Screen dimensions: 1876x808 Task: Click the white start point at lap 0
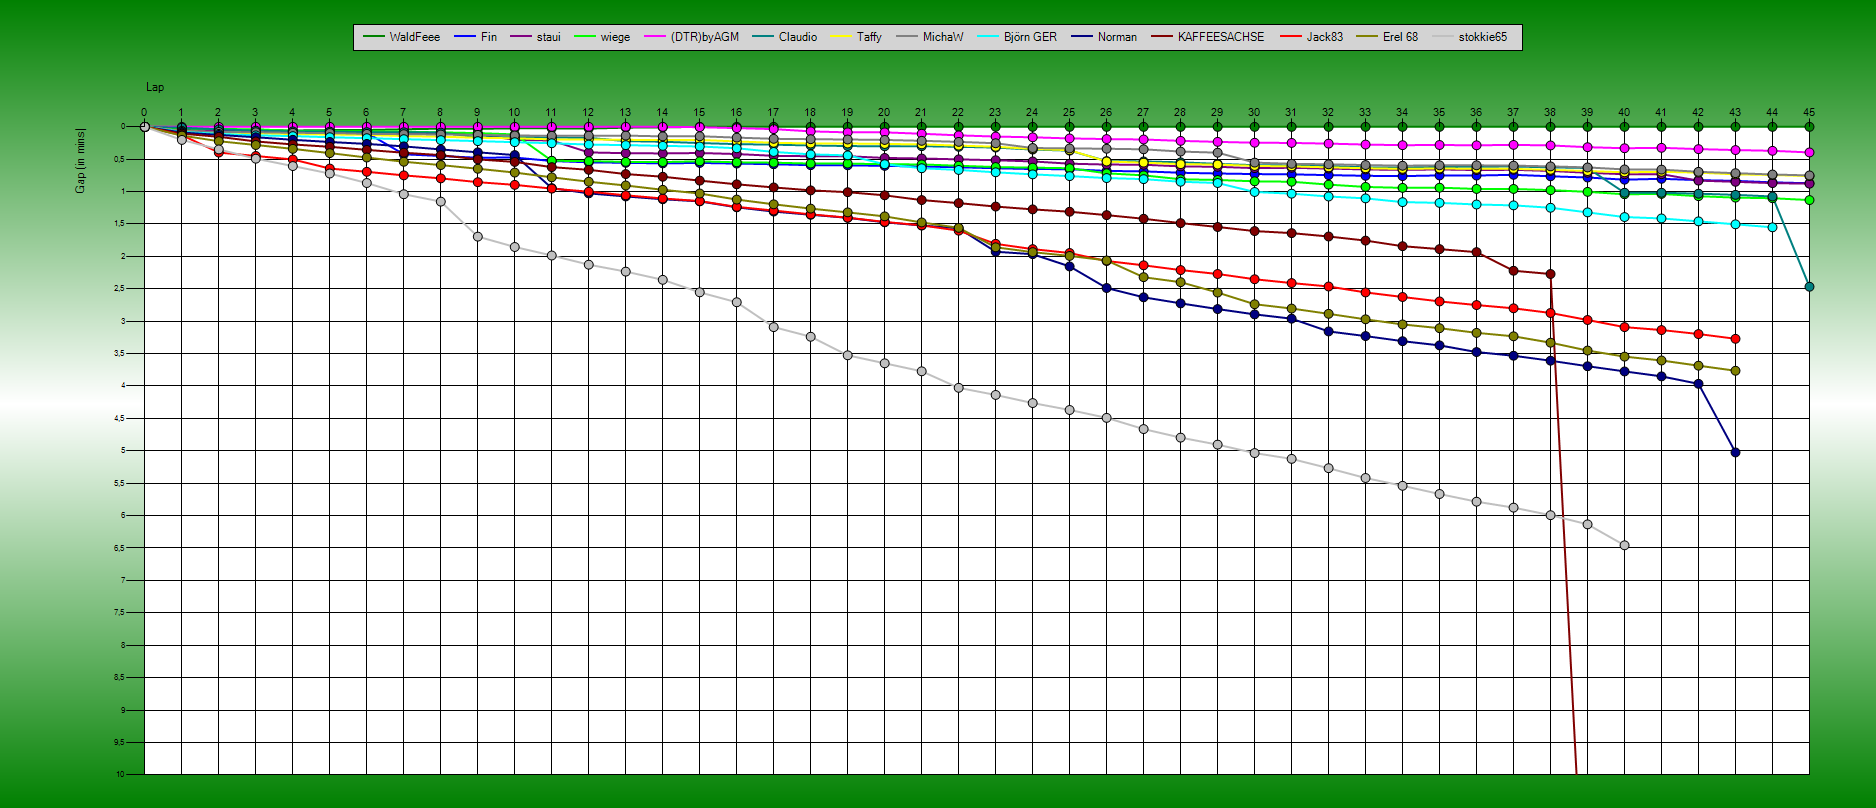[x=144, y=127]
